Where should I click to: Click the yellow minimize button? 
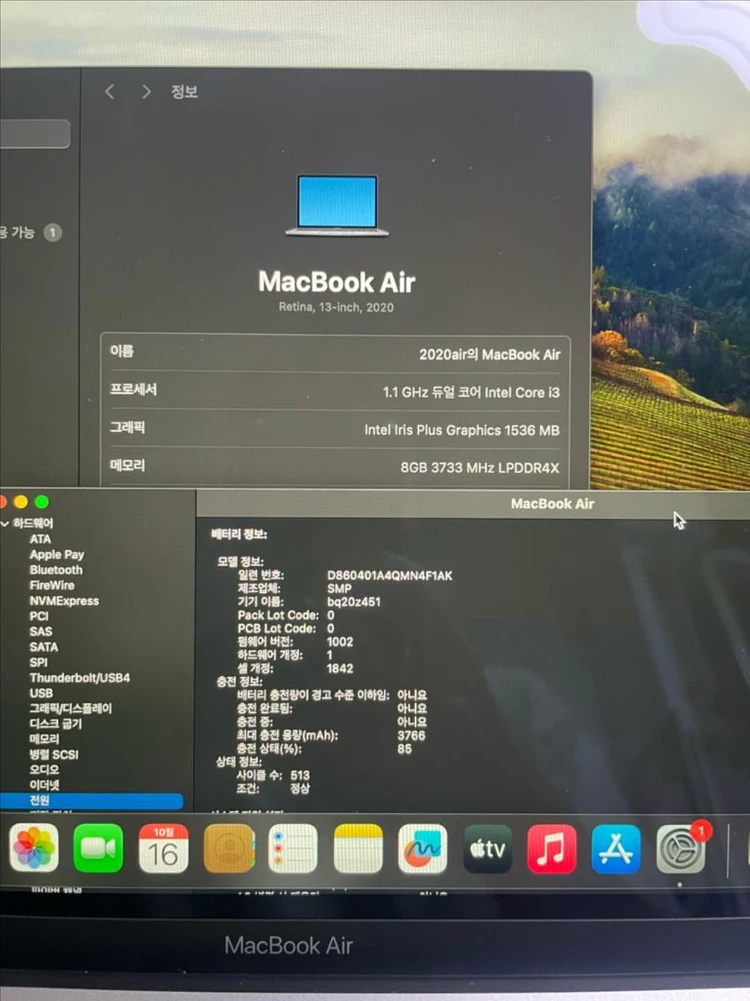tap(21, 502)
